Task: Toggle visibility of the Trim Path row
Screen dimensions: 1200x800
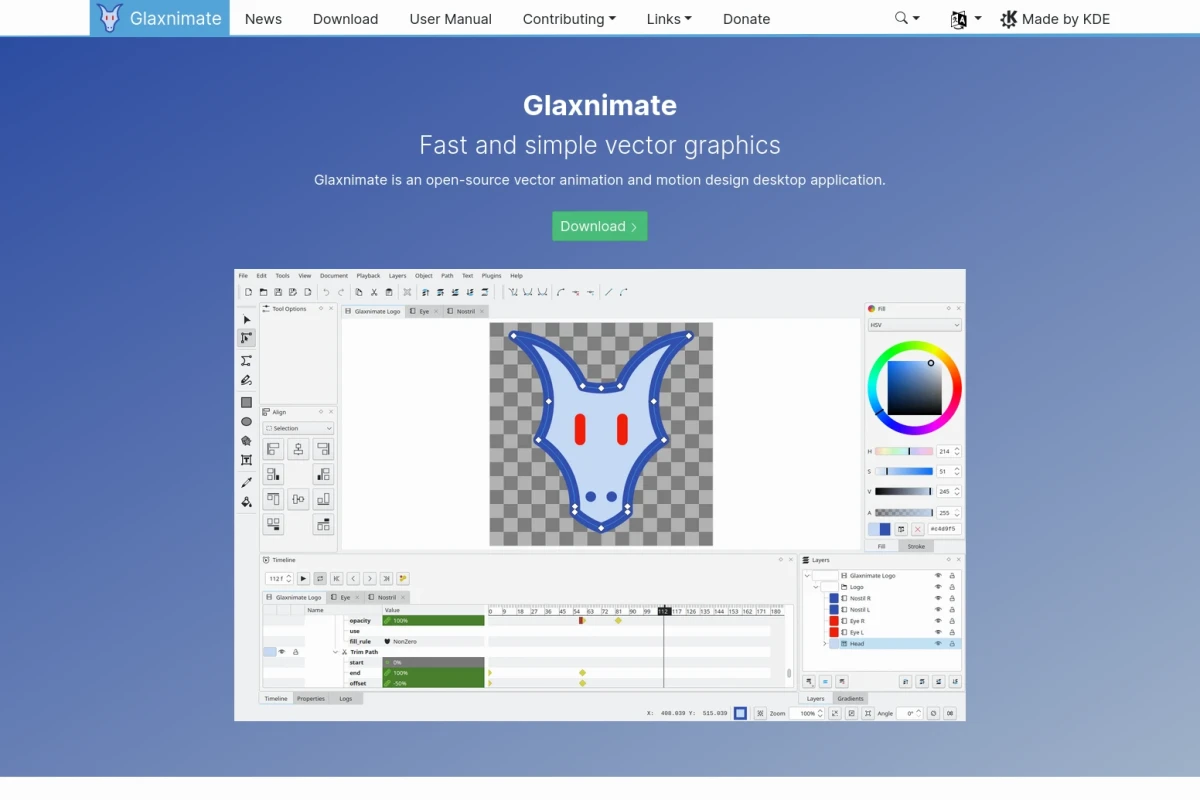Action: pos(283,651)
